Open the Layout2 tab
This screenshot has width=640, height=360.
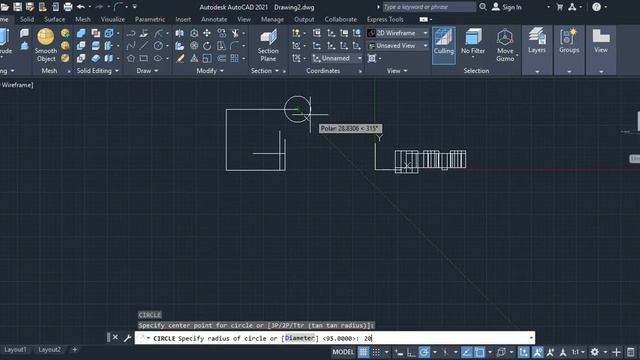pyautogui.click(x=49, y=349)
